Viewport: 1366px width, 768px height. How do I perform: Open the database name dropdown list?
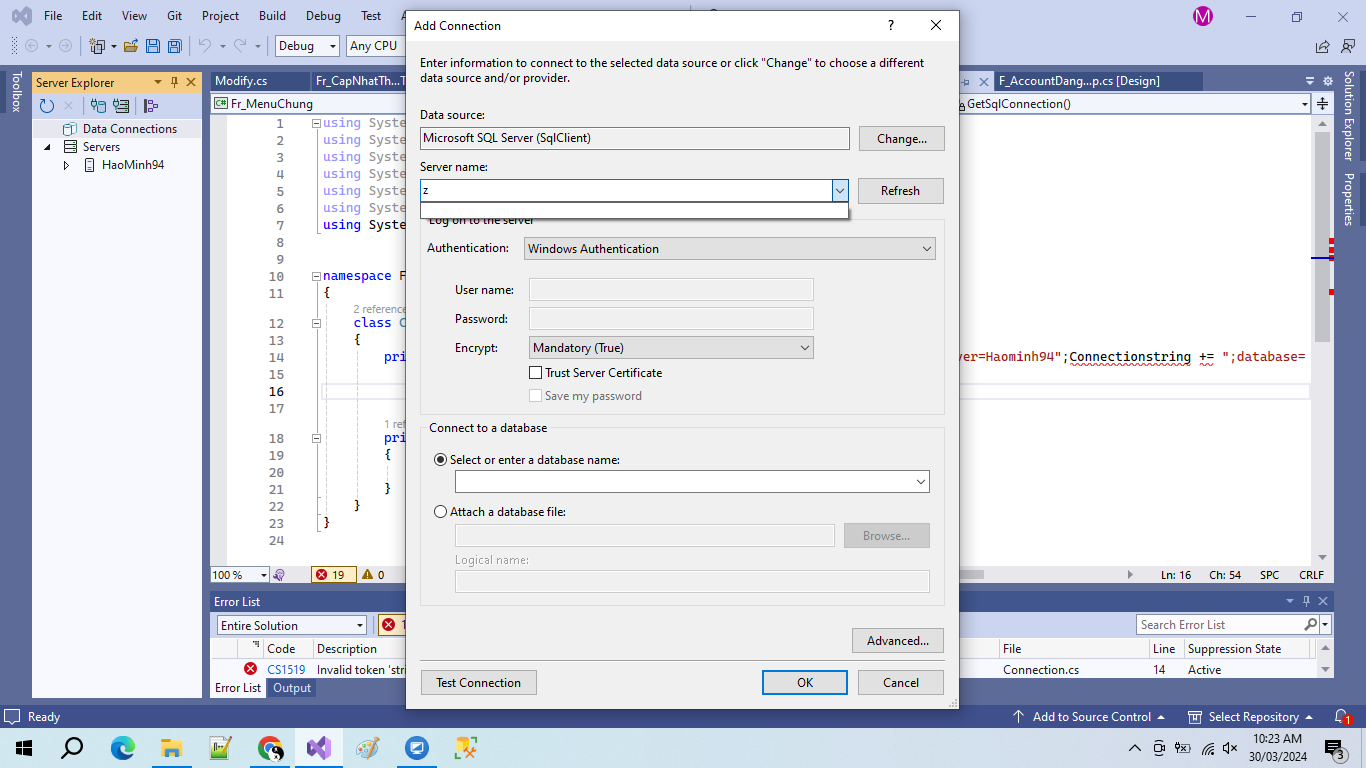pos(921,482)
